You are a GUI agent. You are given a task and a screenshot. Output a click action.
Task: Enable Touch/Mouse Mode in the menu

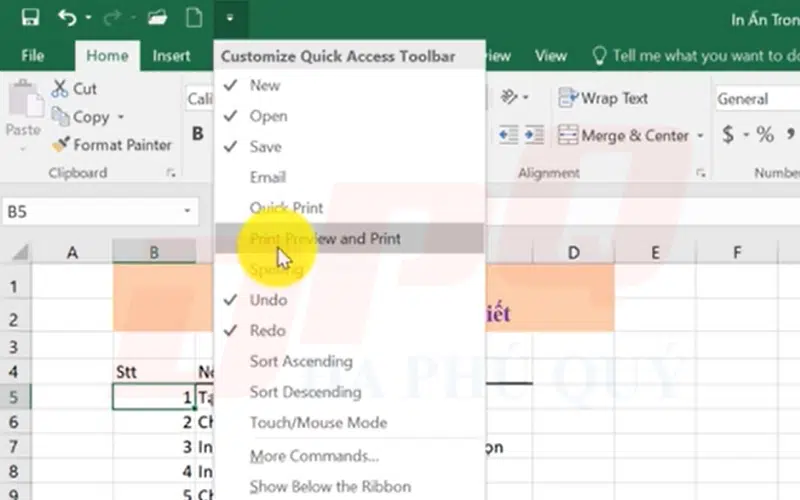[x=349, y=422]
